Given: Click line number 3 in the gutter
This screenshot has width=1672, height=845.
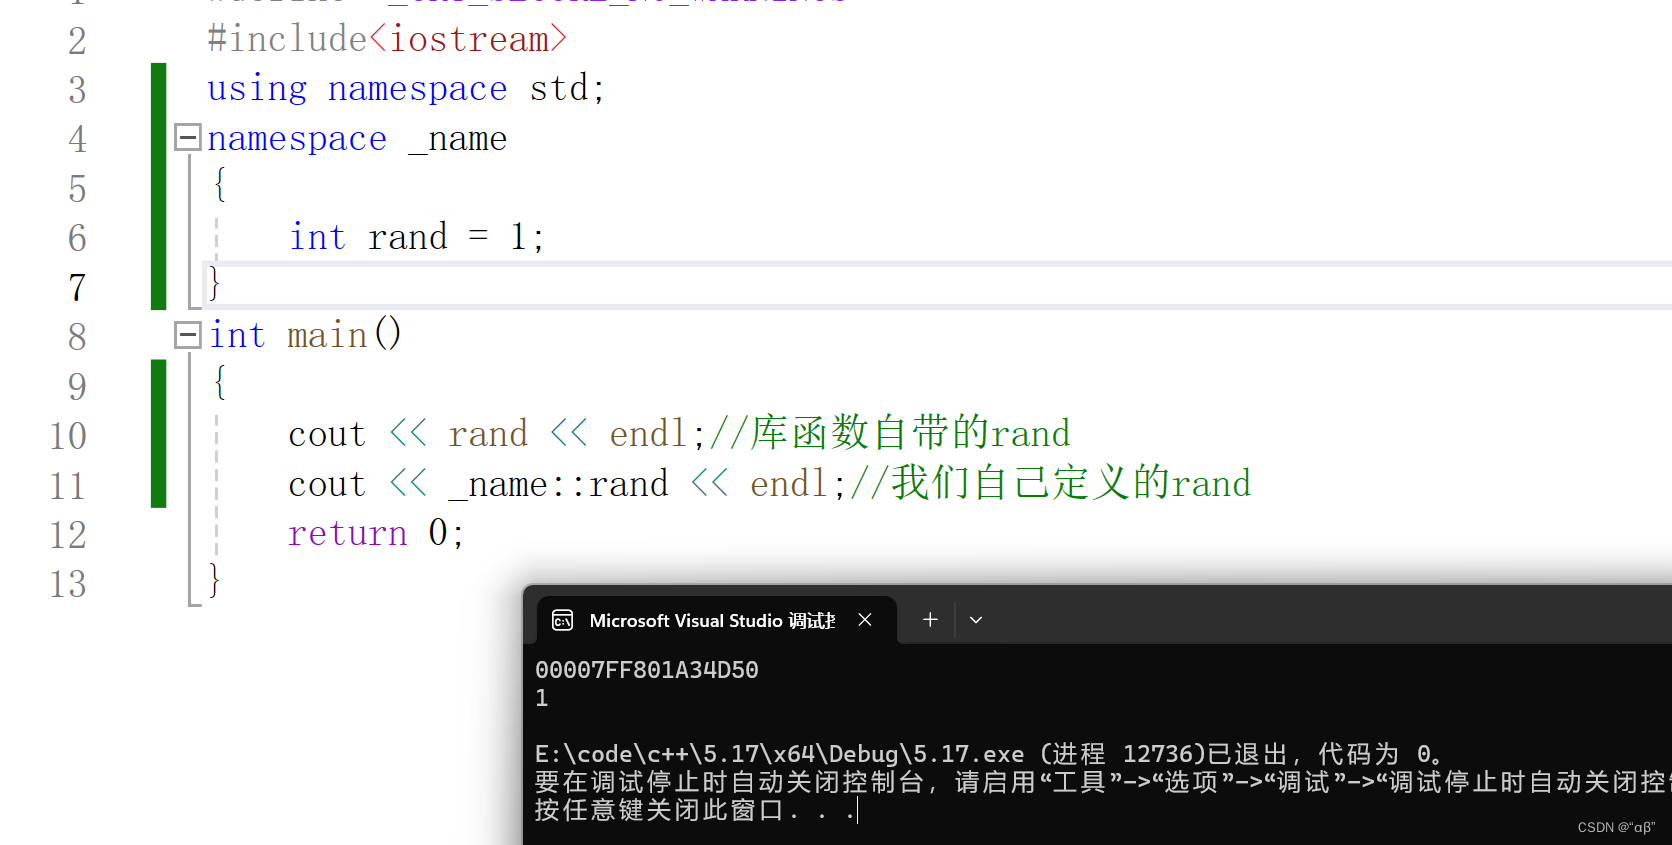Looking at the screenshot, I should click(x=77, y=90).
